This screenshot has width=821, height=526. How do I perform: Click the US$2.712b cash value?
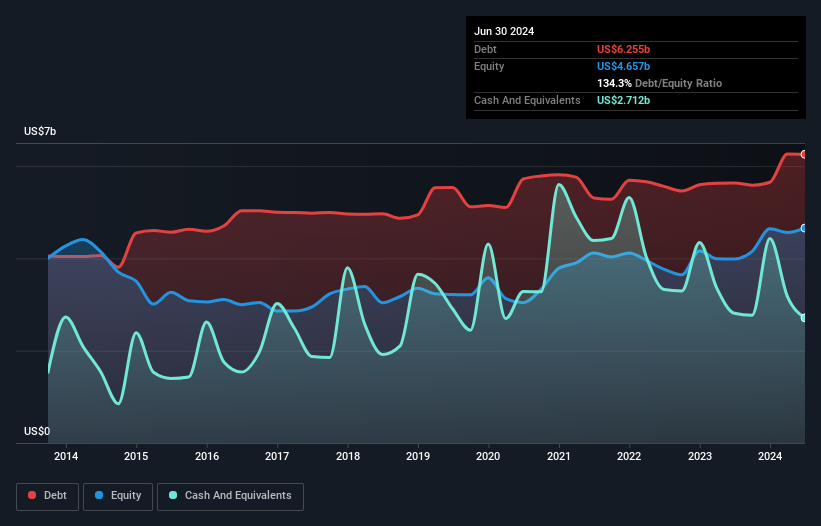click(x=623, y=100)
